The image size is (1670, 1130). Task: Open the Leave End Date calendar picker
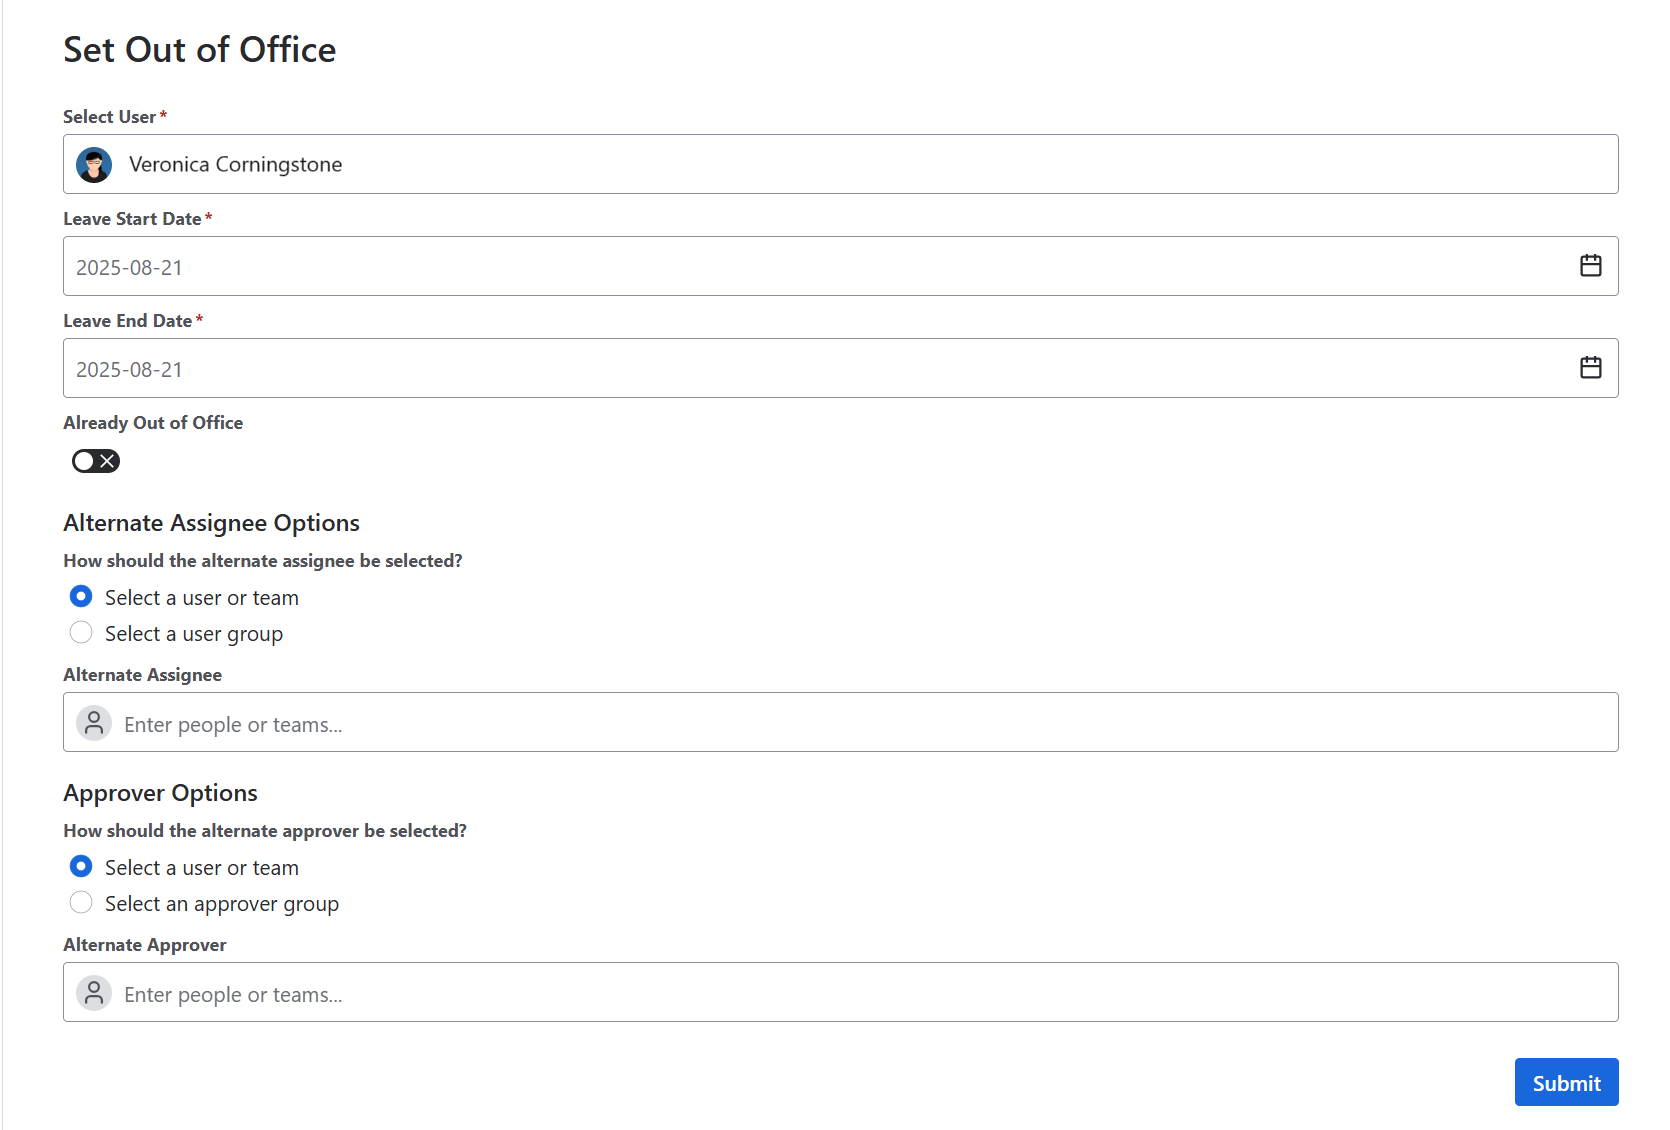pos(1590,368)
